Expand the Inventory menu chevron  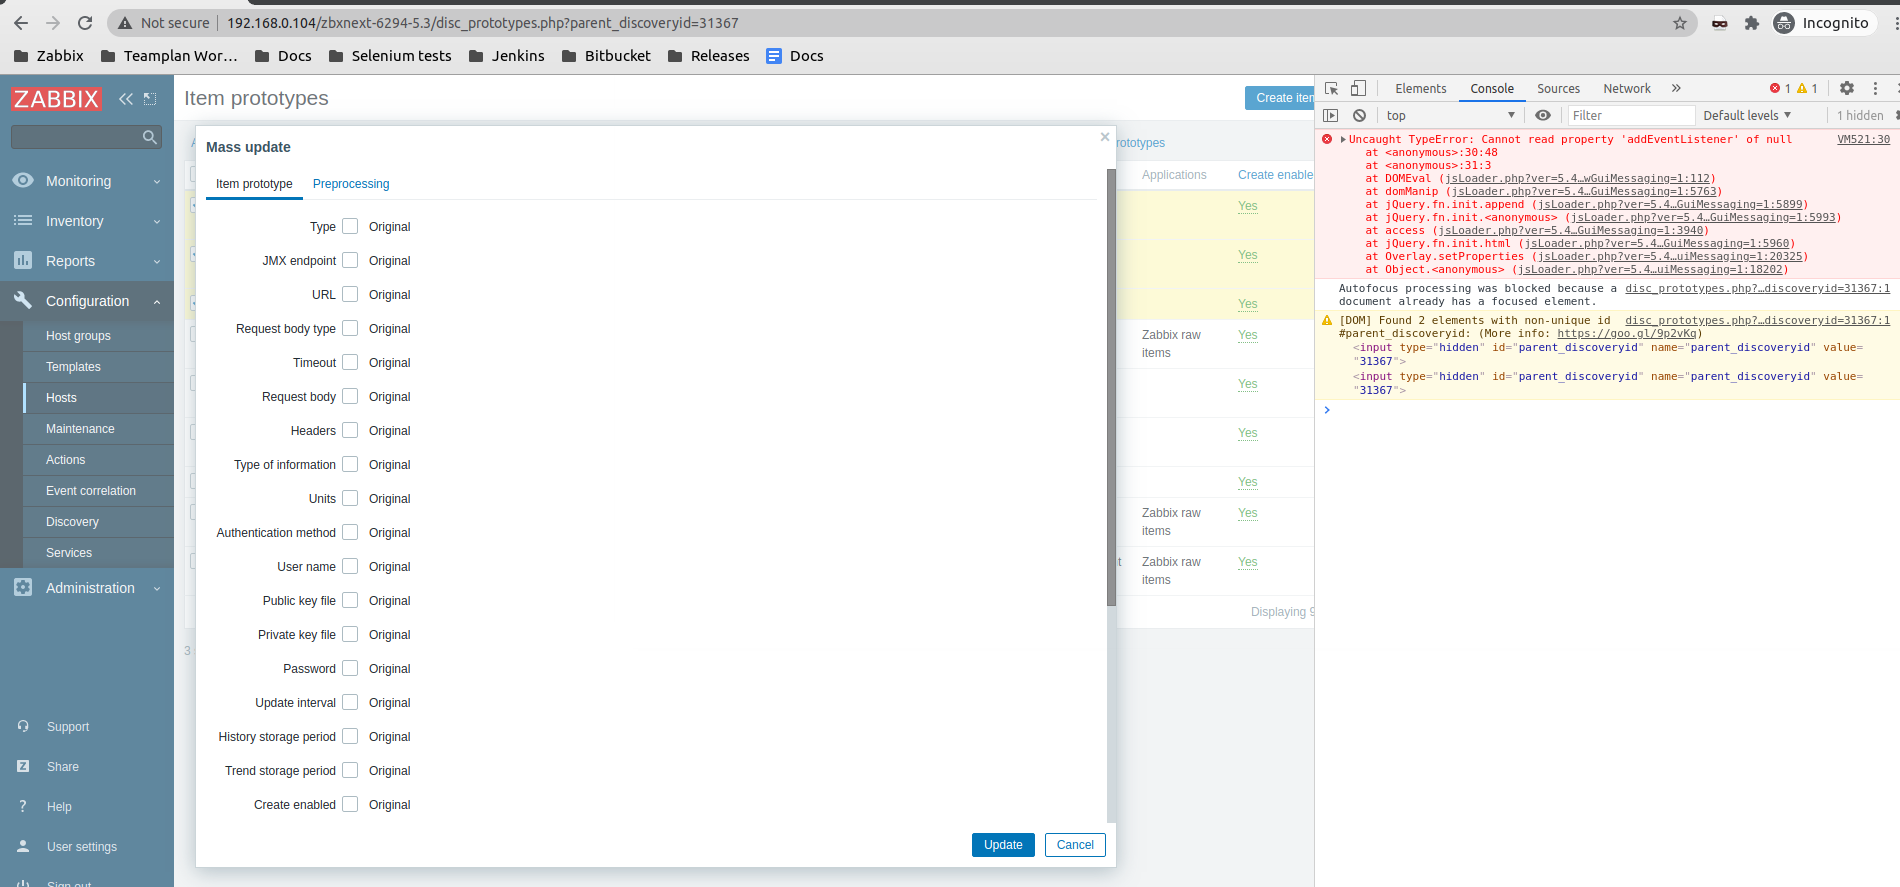tap(157, 222)
